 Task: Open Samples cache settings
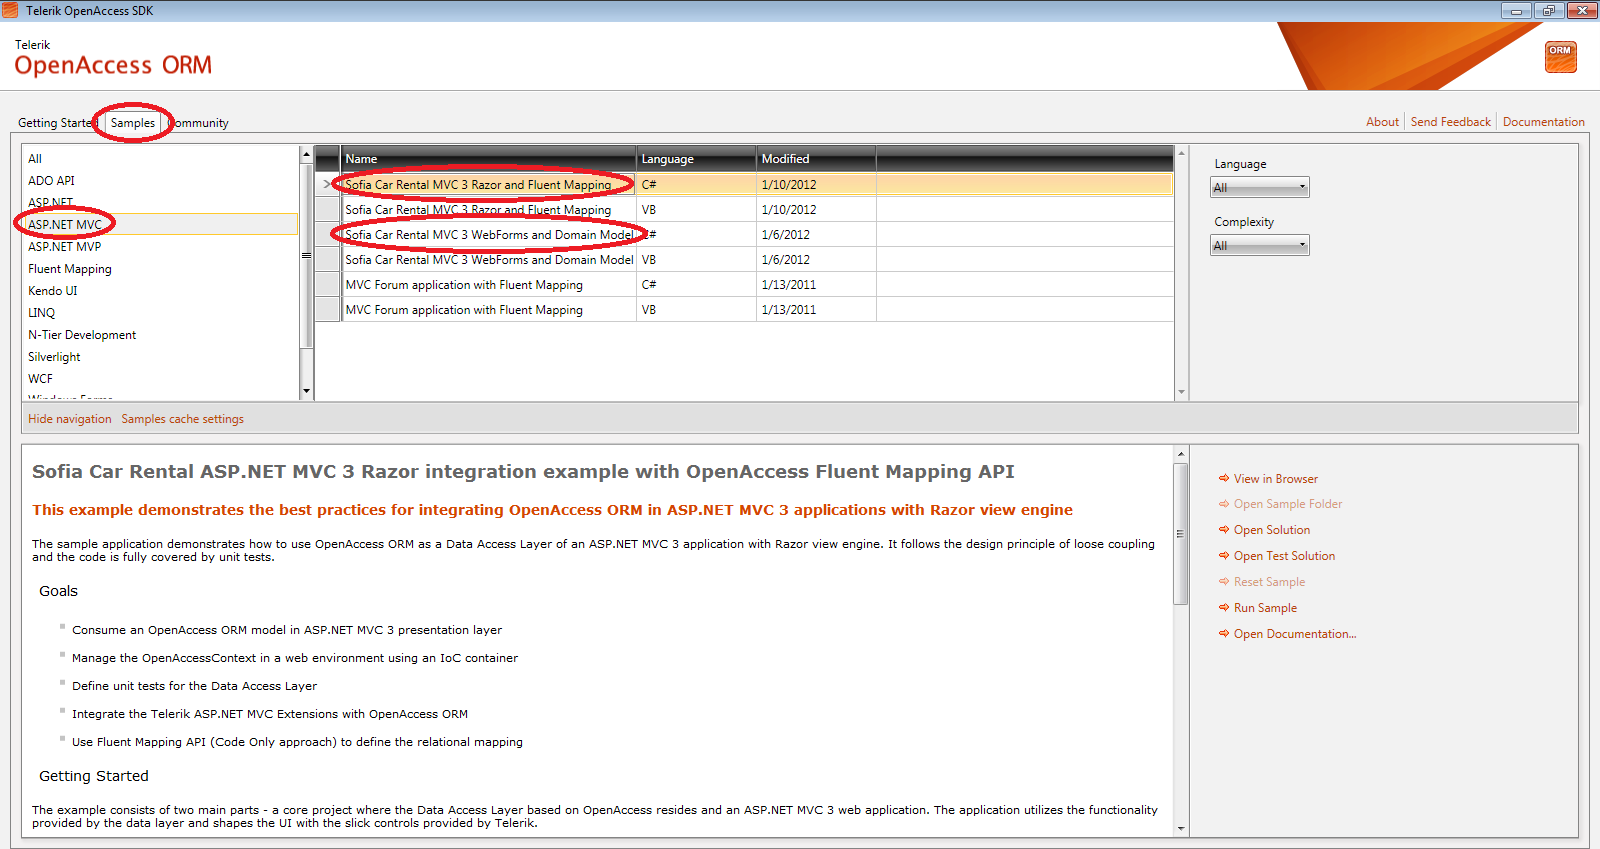click(182, 419)
